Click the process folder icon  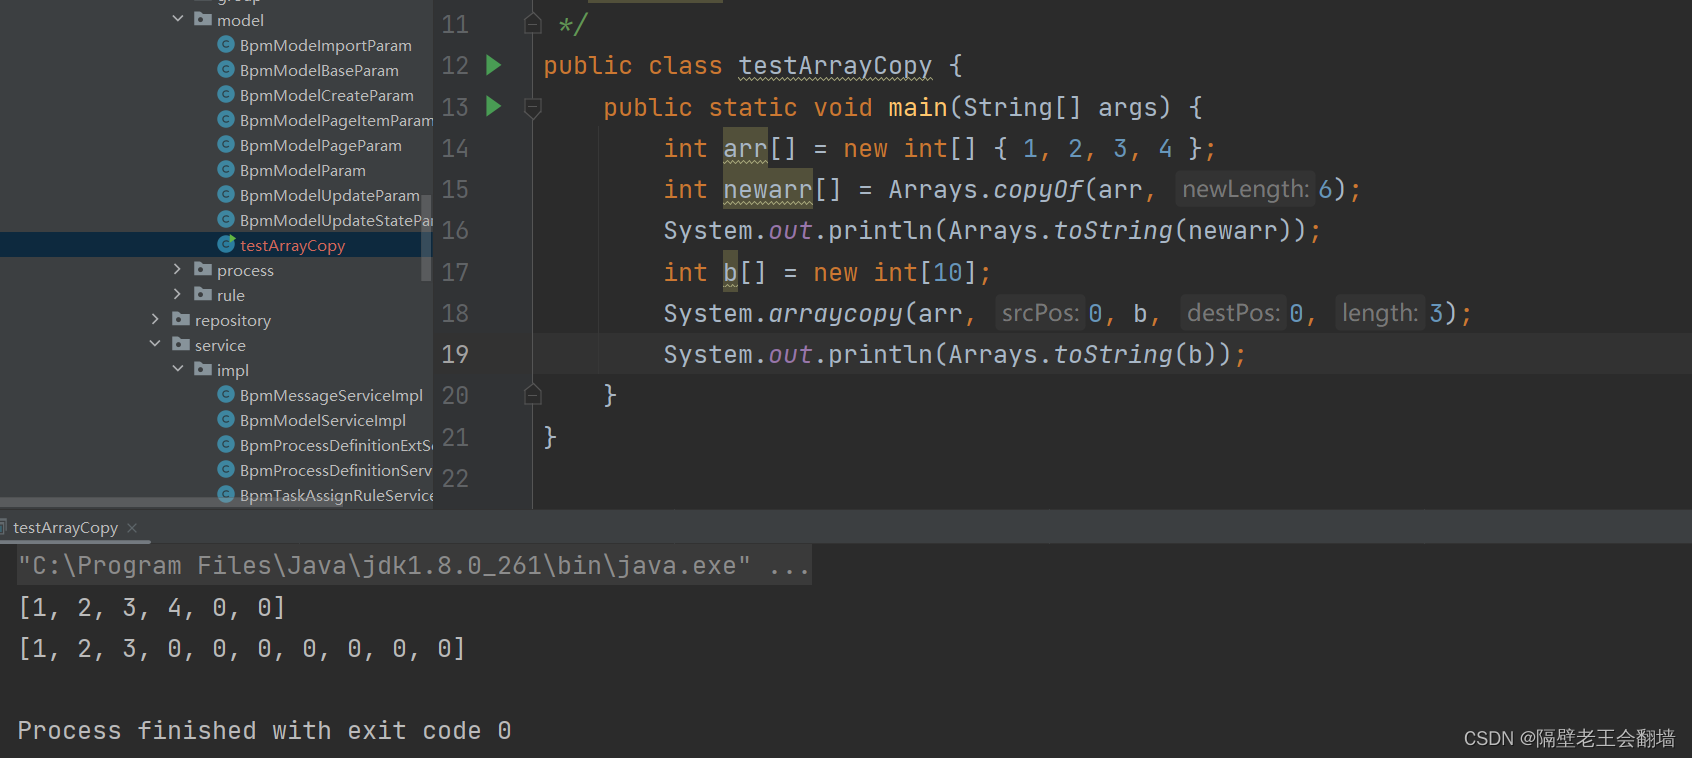point(203,269)
